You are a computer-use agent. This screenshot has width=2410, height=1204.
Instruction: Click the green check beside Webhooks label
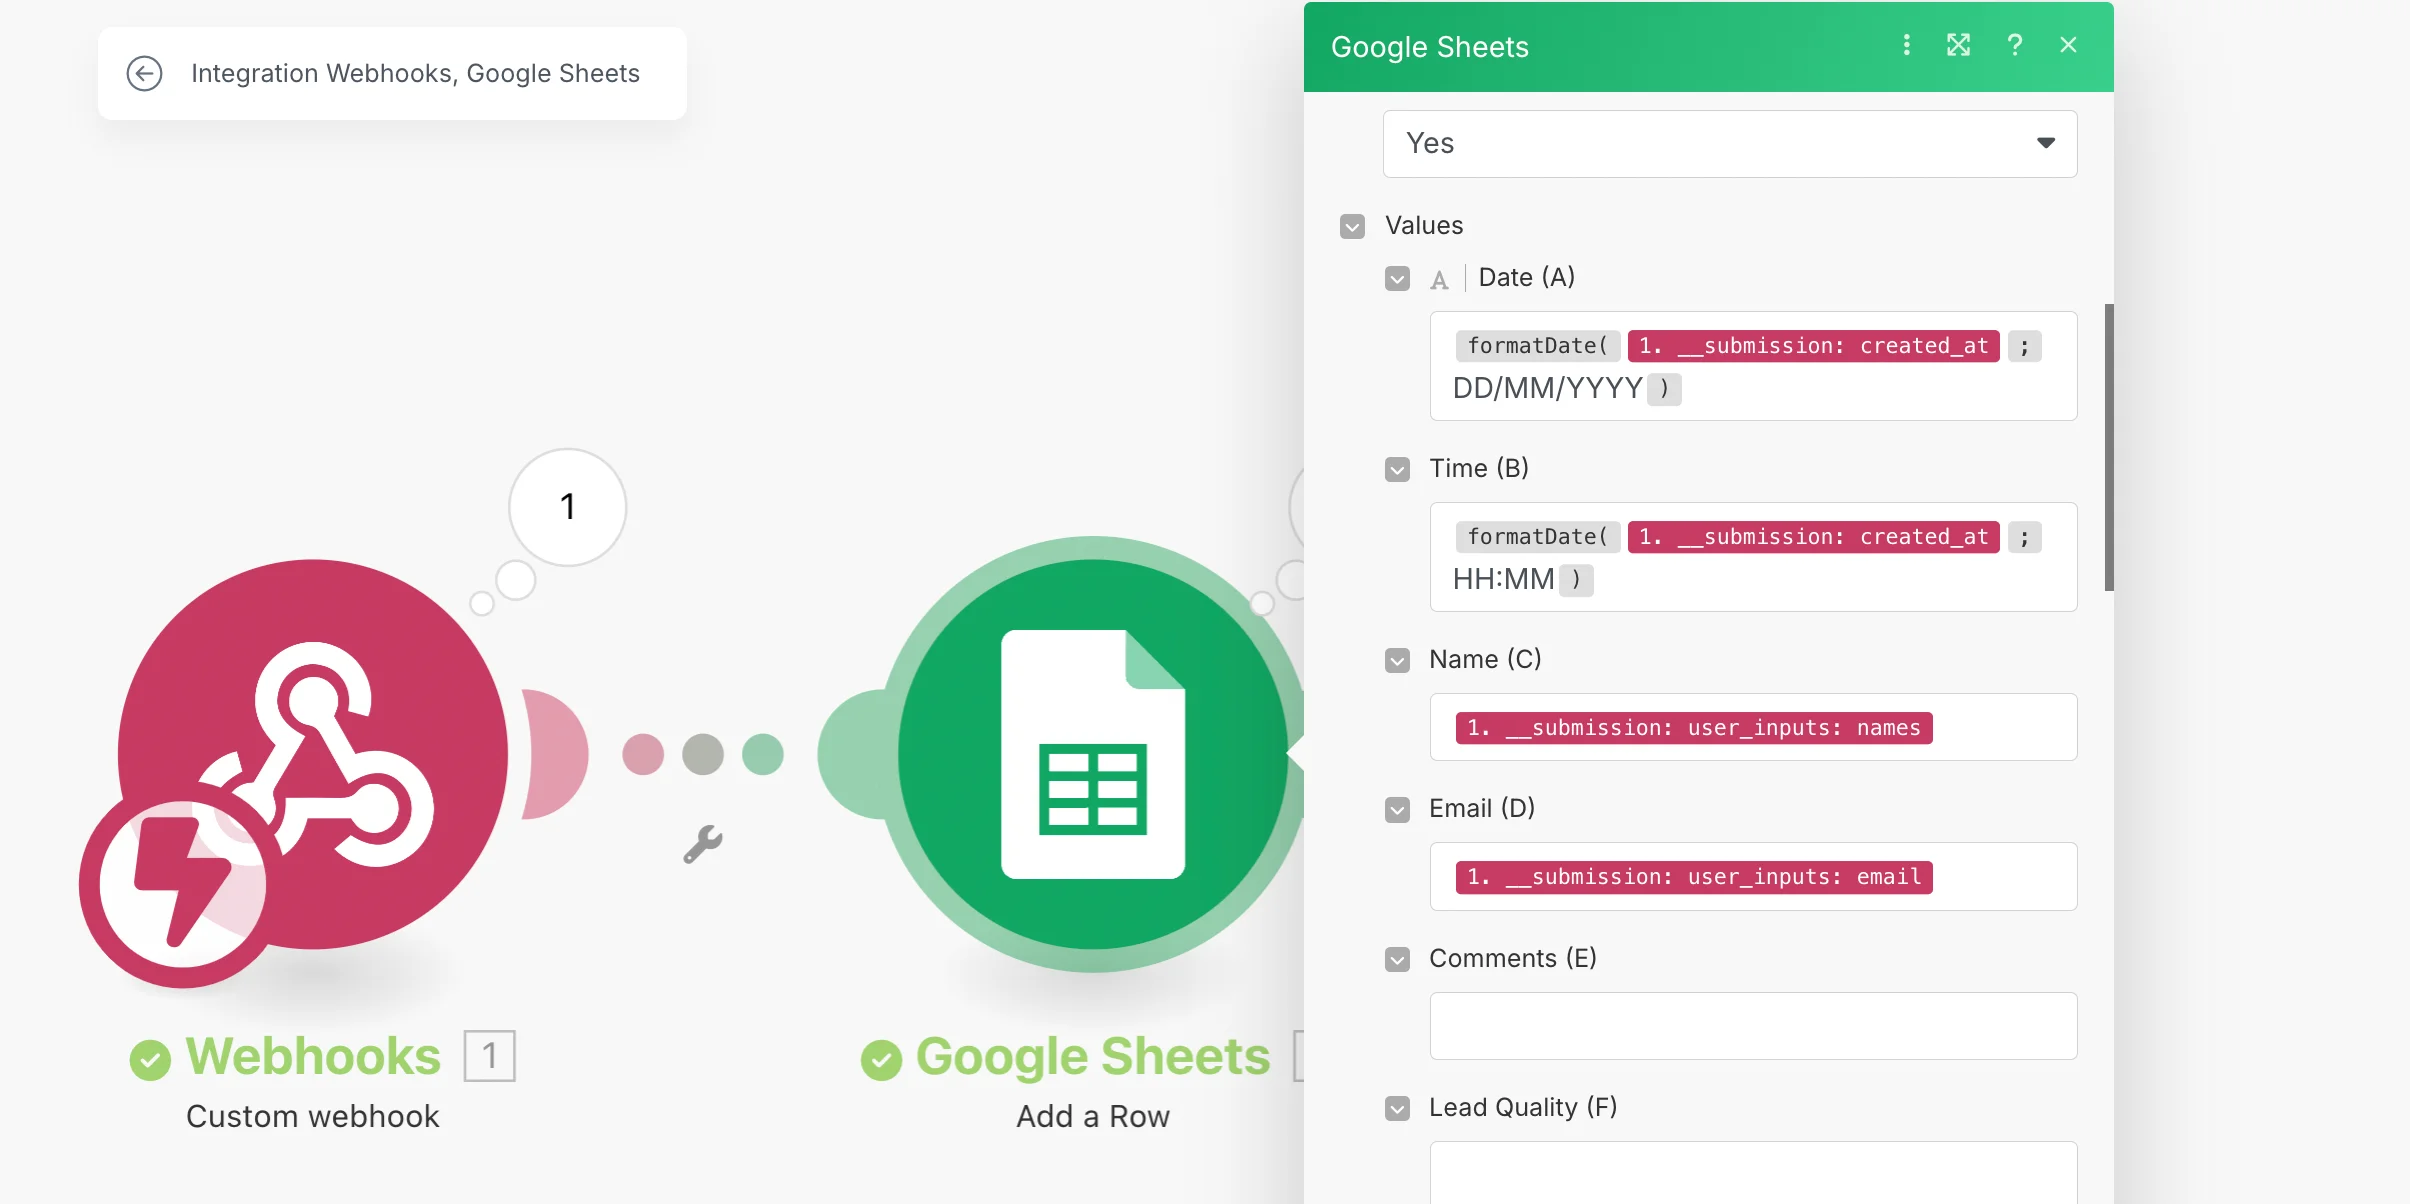point(150,1060)
